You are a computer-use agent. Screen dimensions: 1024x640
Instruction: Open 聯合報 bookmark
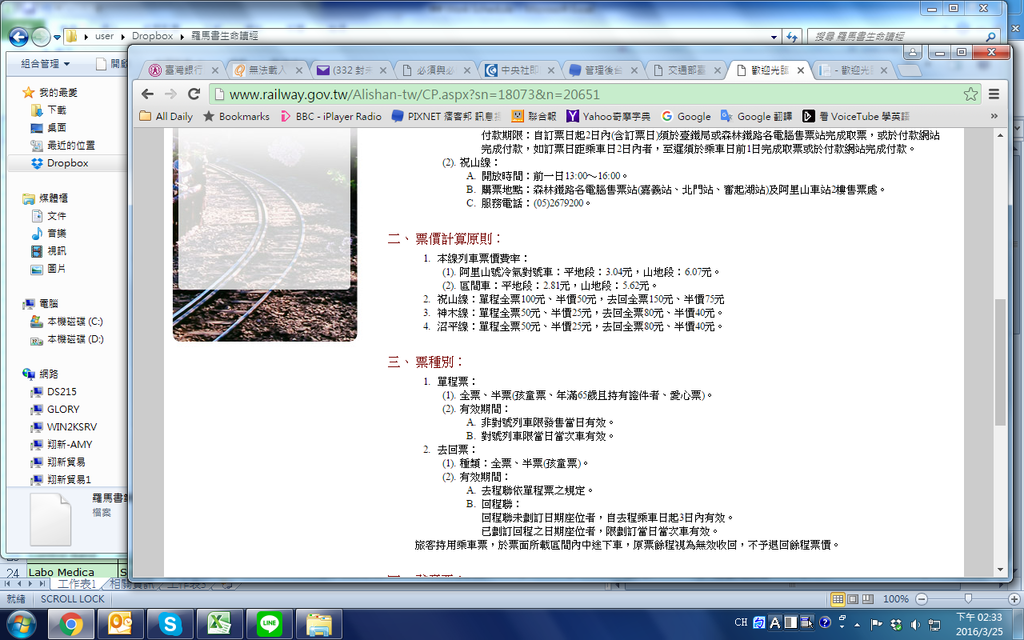coord(534,116)
